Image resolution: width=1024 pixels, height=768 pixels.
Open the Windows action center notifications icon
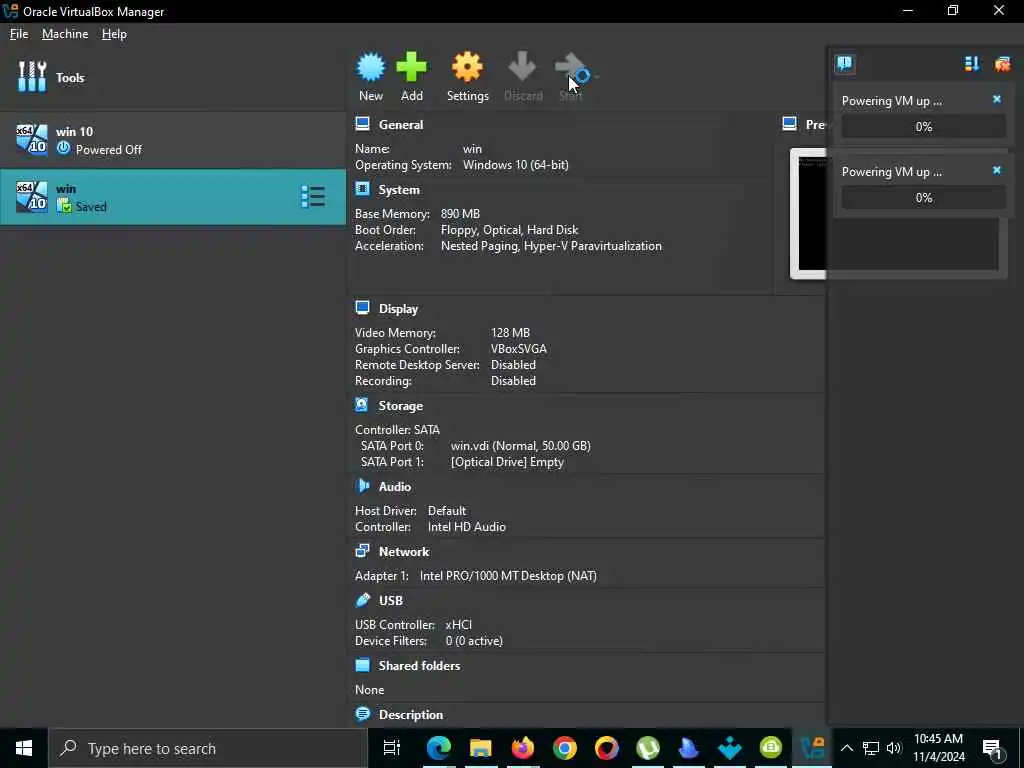[x=992, y=749]
